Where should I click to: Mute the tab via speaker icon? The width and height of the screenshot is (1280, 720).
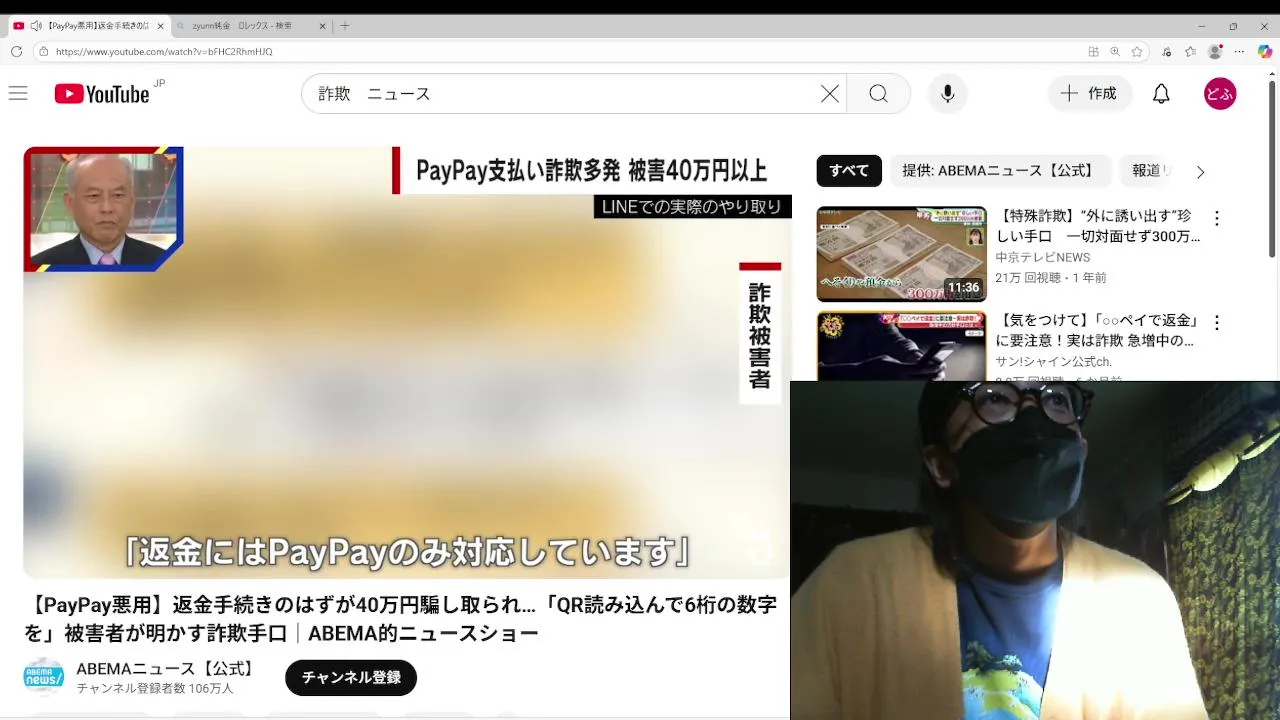point(35,26)
